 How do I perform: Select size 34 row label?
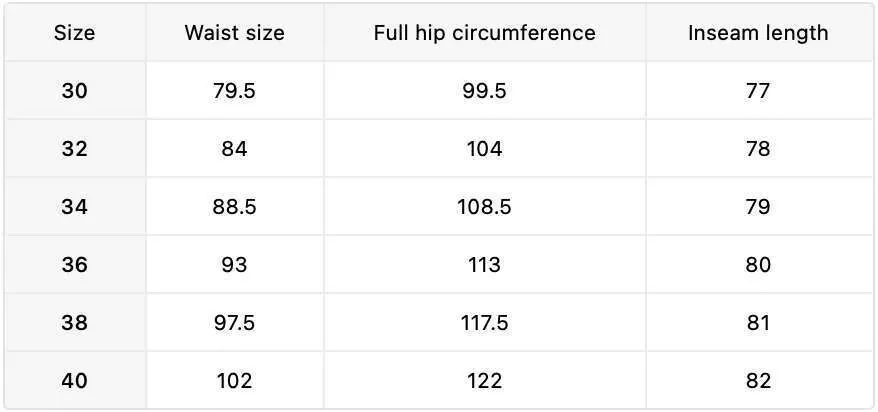click(74, 207)
